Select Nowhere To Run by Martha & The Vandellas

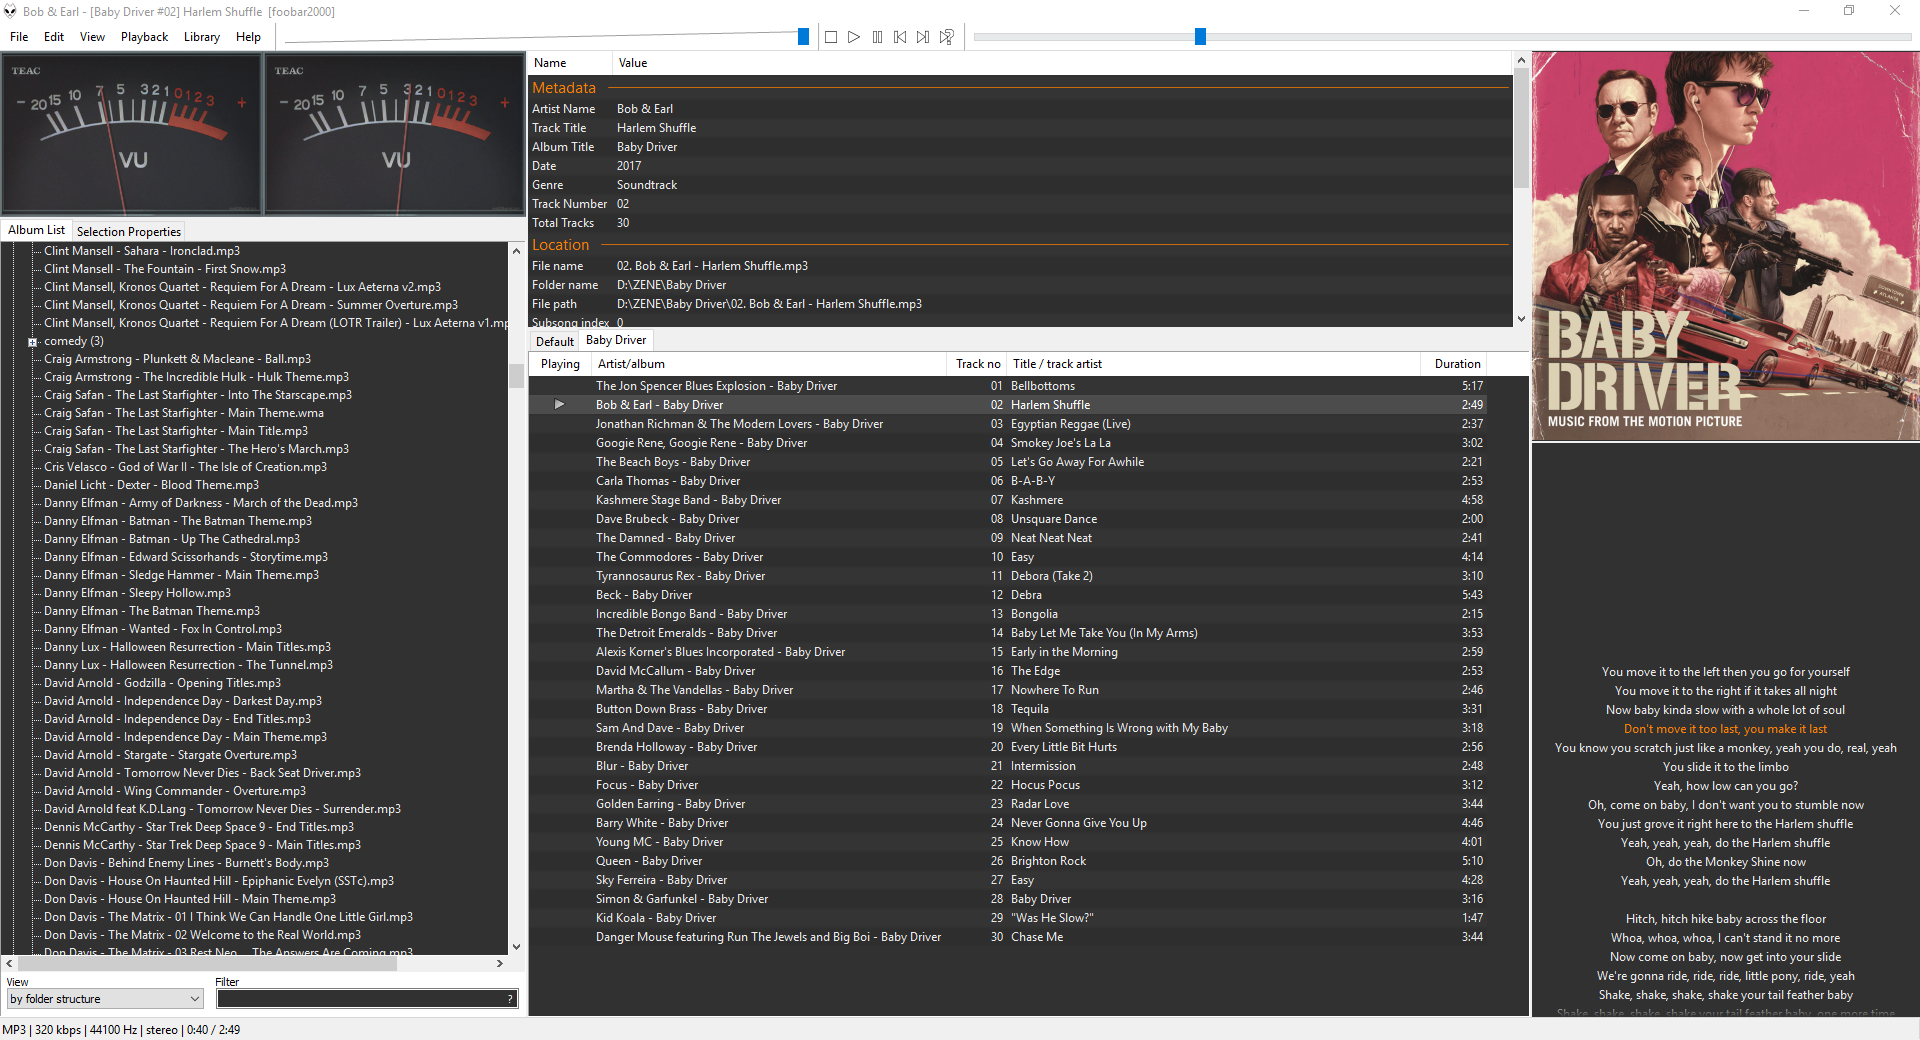pos(1007,690)
